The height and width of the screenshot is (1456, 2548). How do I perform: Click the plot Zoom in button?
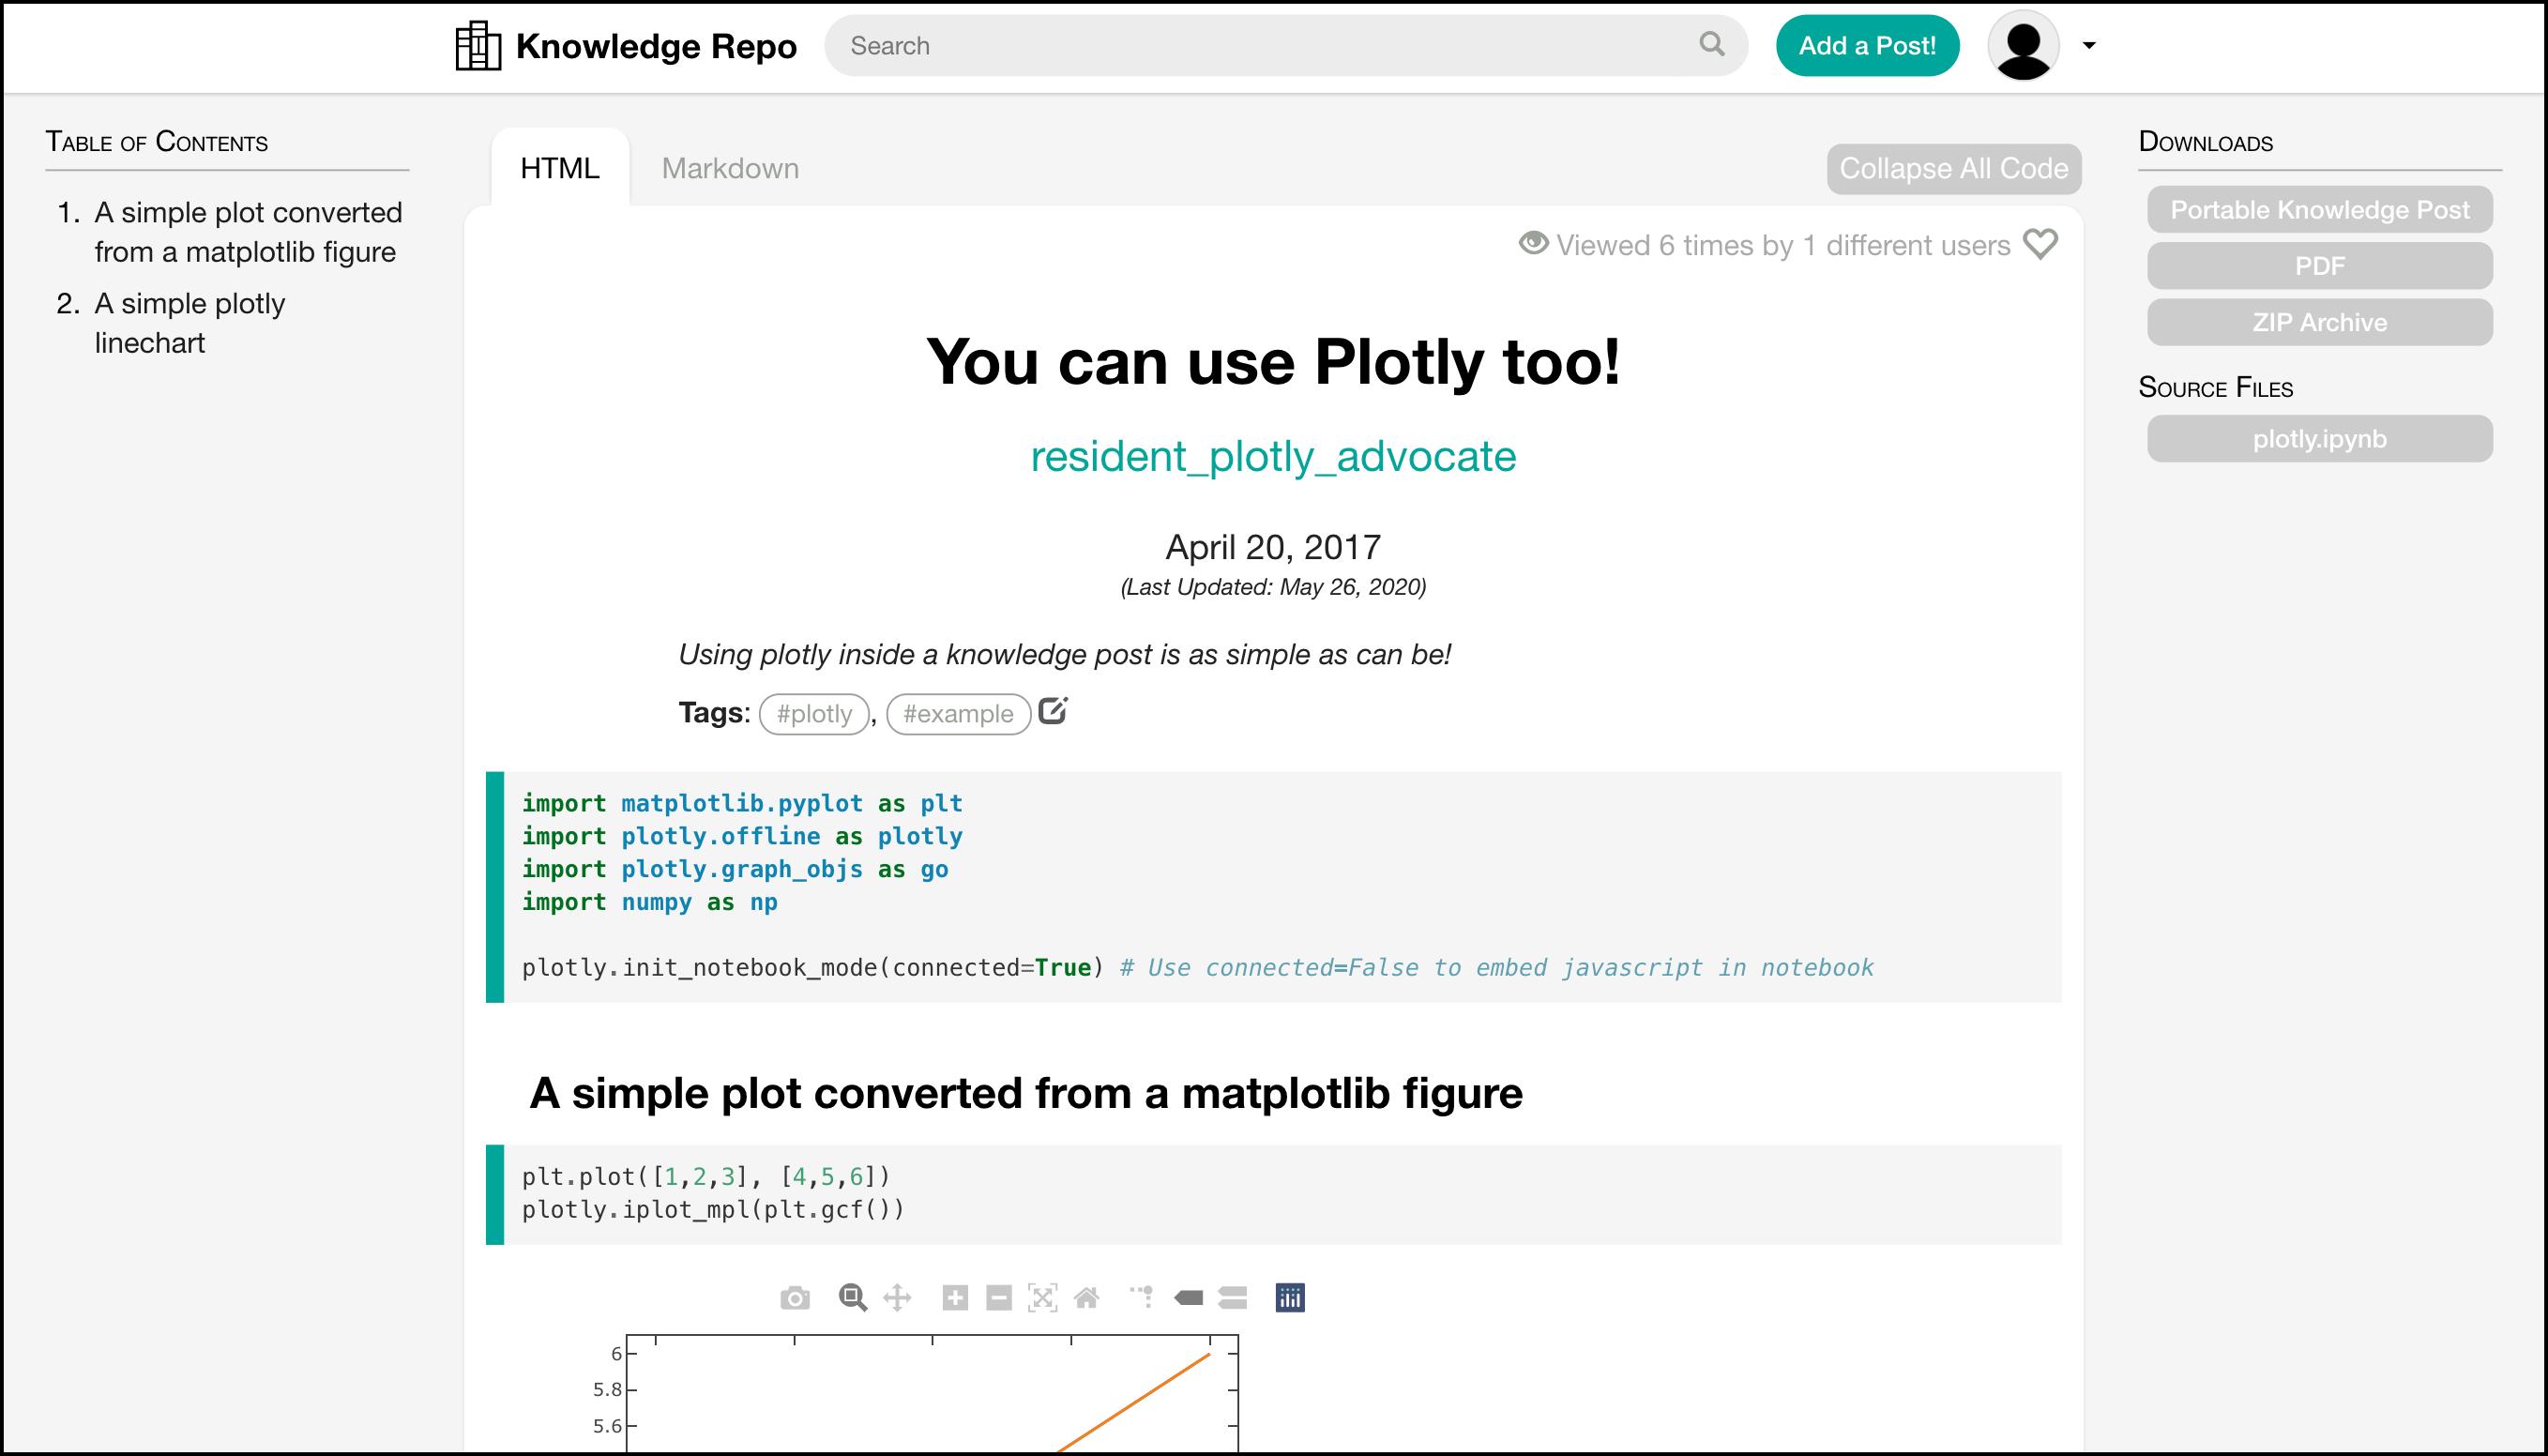(x=955, y=1298)
